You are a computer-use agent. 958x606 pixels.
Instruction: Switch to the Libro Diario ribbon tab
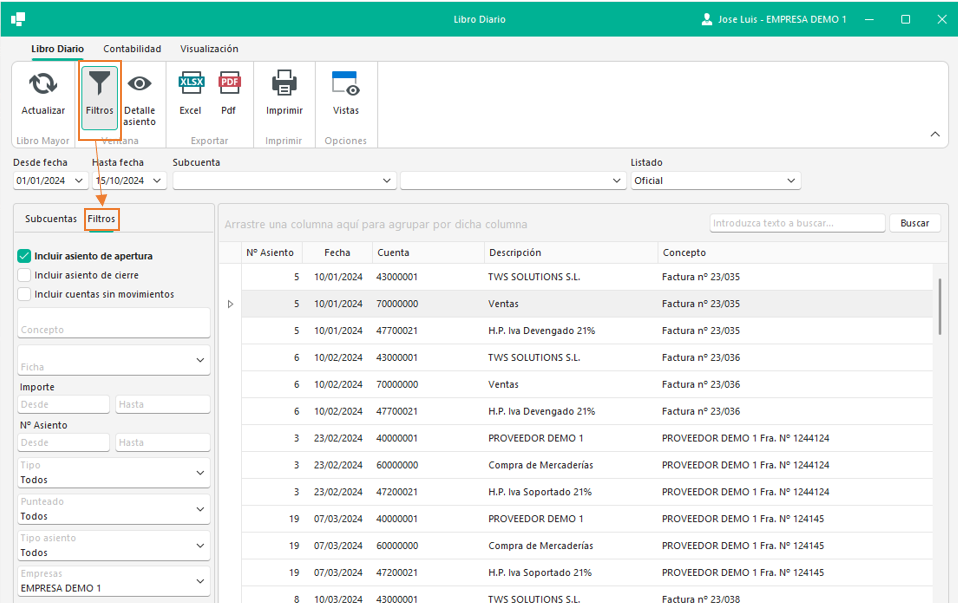click(x=57, y=49)
